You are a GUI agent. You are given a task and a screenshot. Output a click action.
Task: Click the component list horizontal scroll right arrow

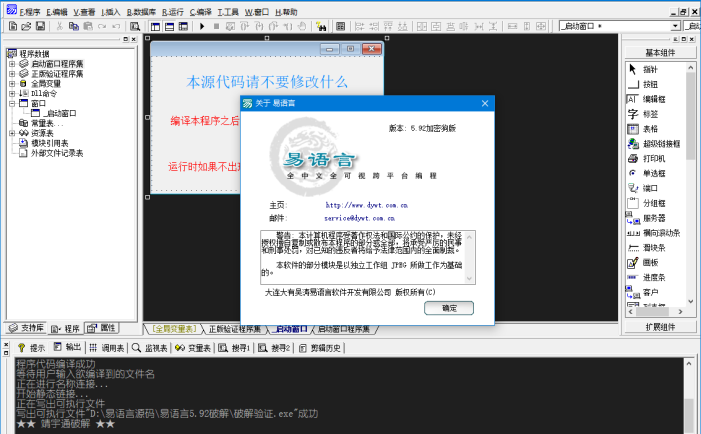click(680, 312)
